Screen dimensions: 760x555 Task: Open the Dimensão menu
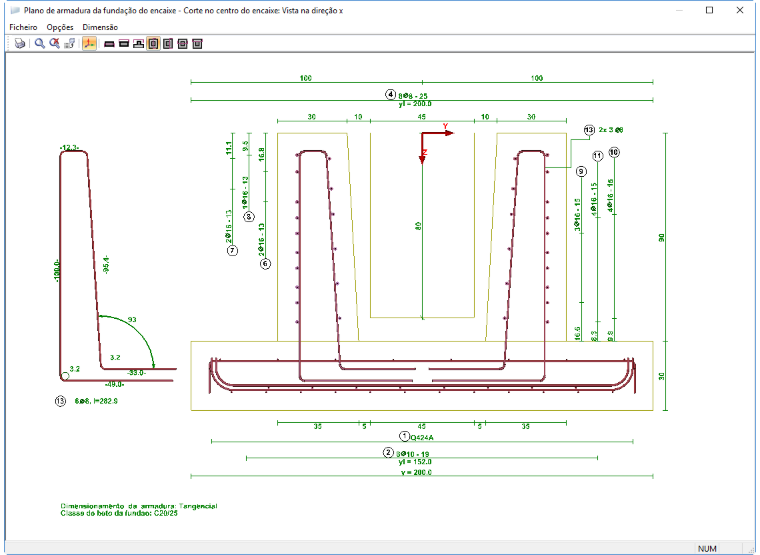click(100, 27)
